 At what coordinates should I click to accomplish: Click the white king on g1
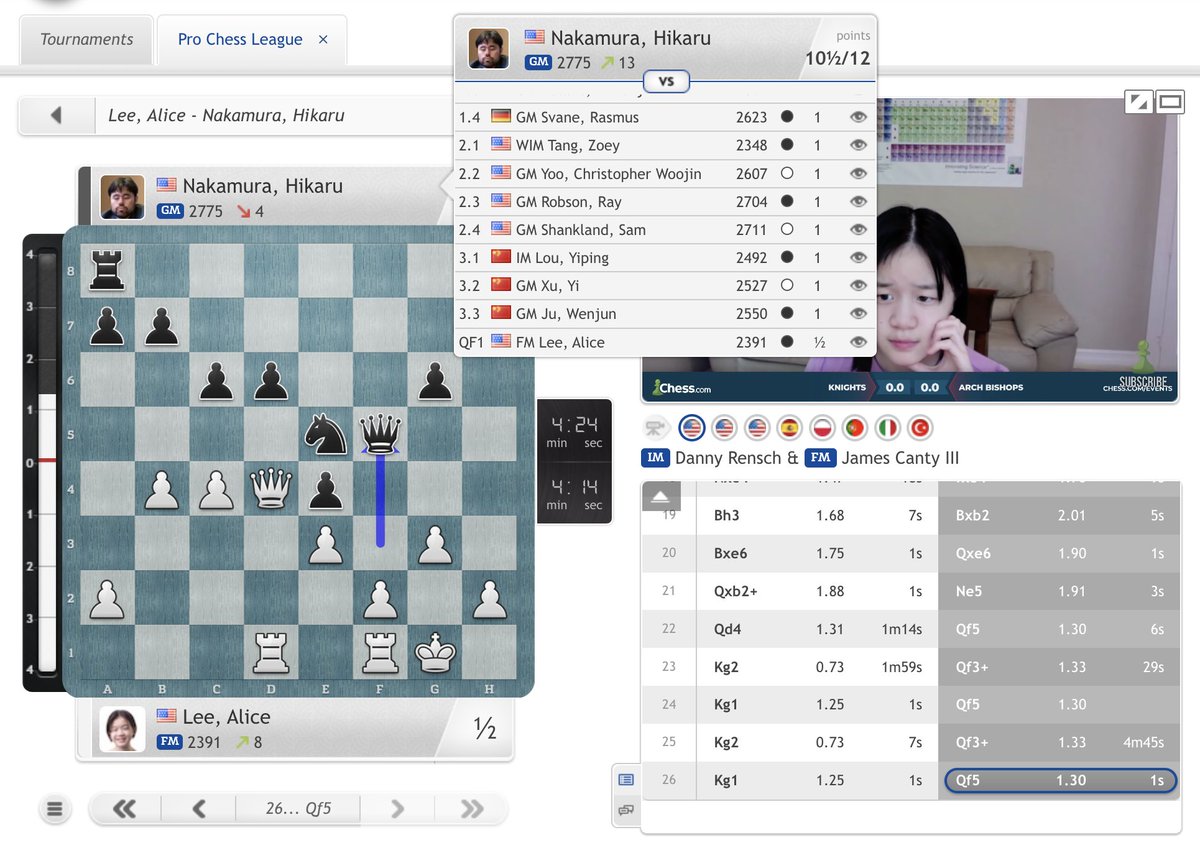tap(434, 652)
